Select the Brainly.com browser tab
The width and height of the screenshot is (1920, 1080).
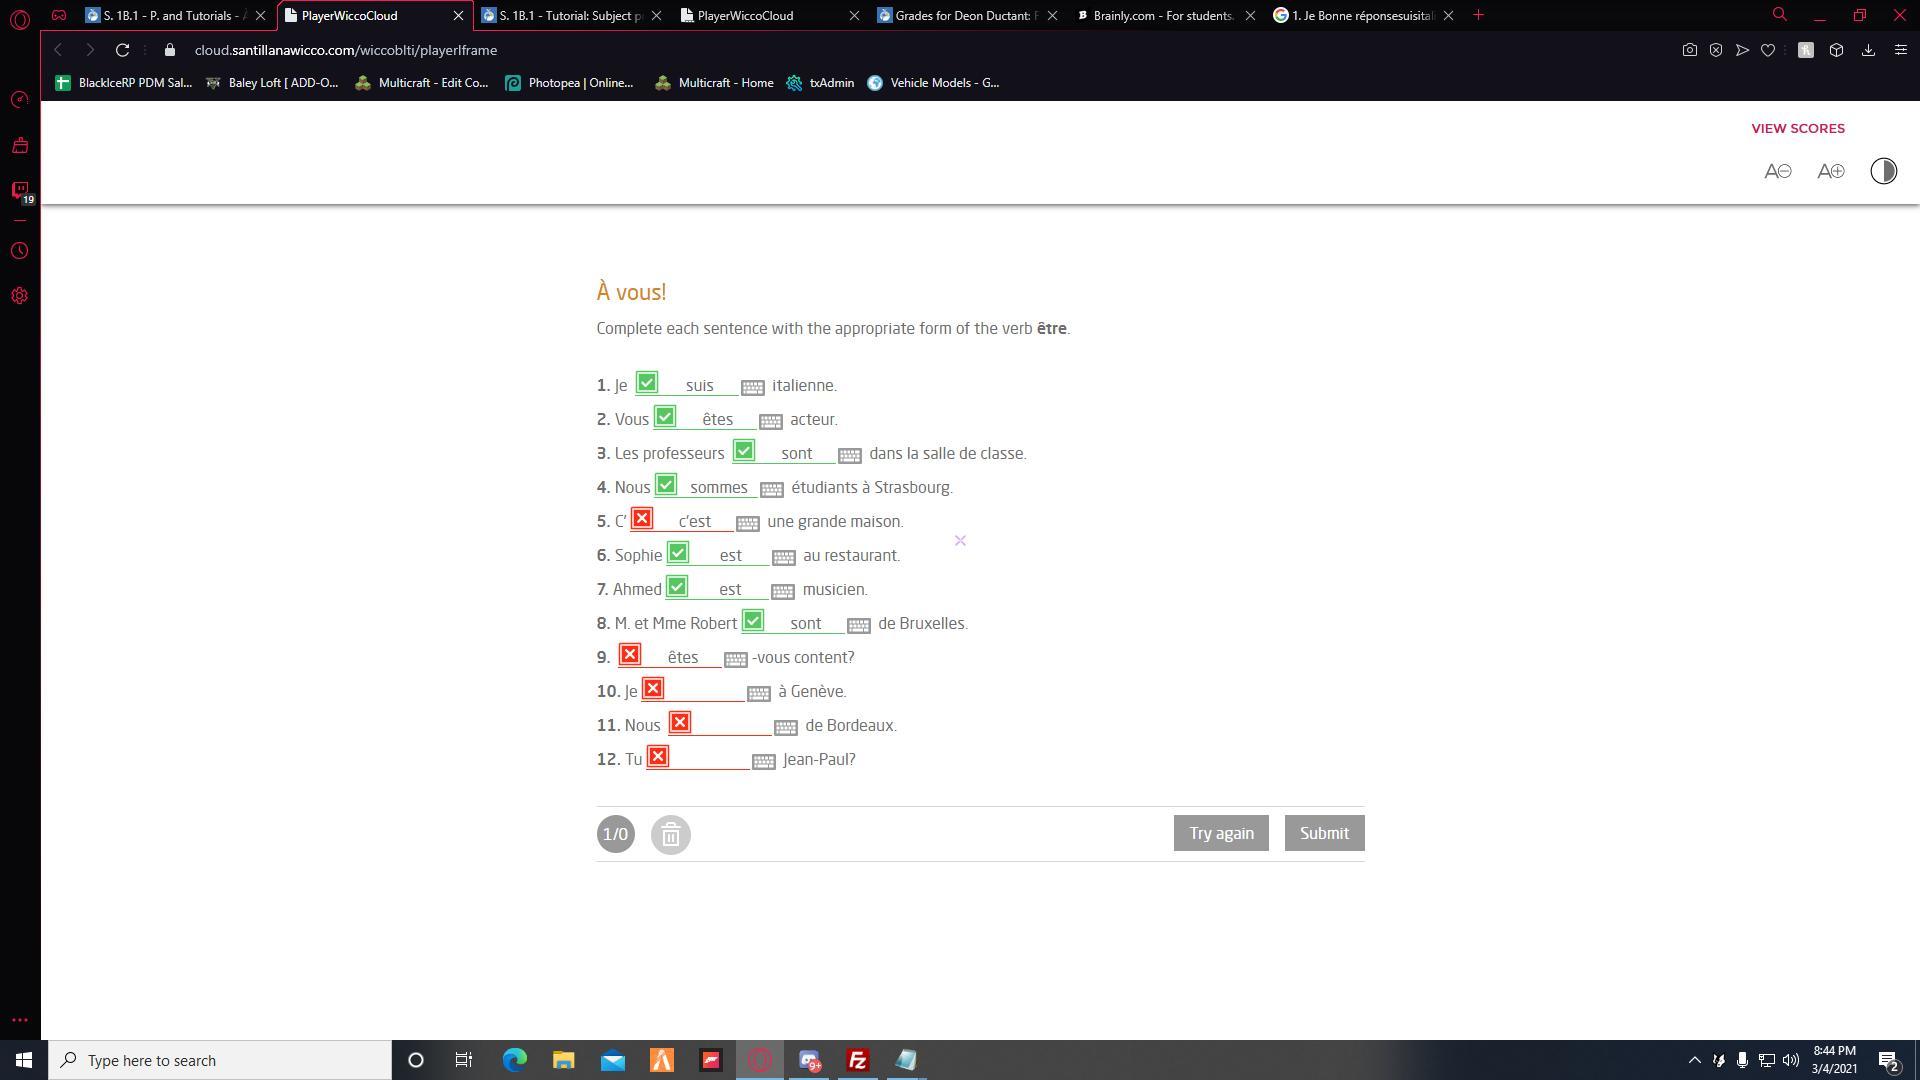tap(1159, 15)
